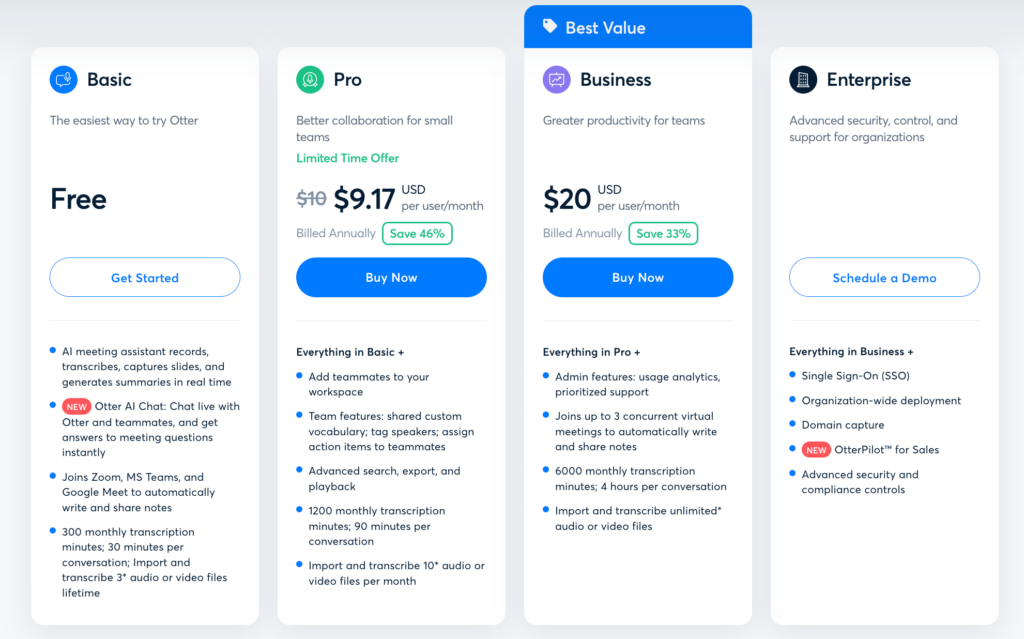
Task: Click the Everything in Pro + heading
Action: point(591,352)
